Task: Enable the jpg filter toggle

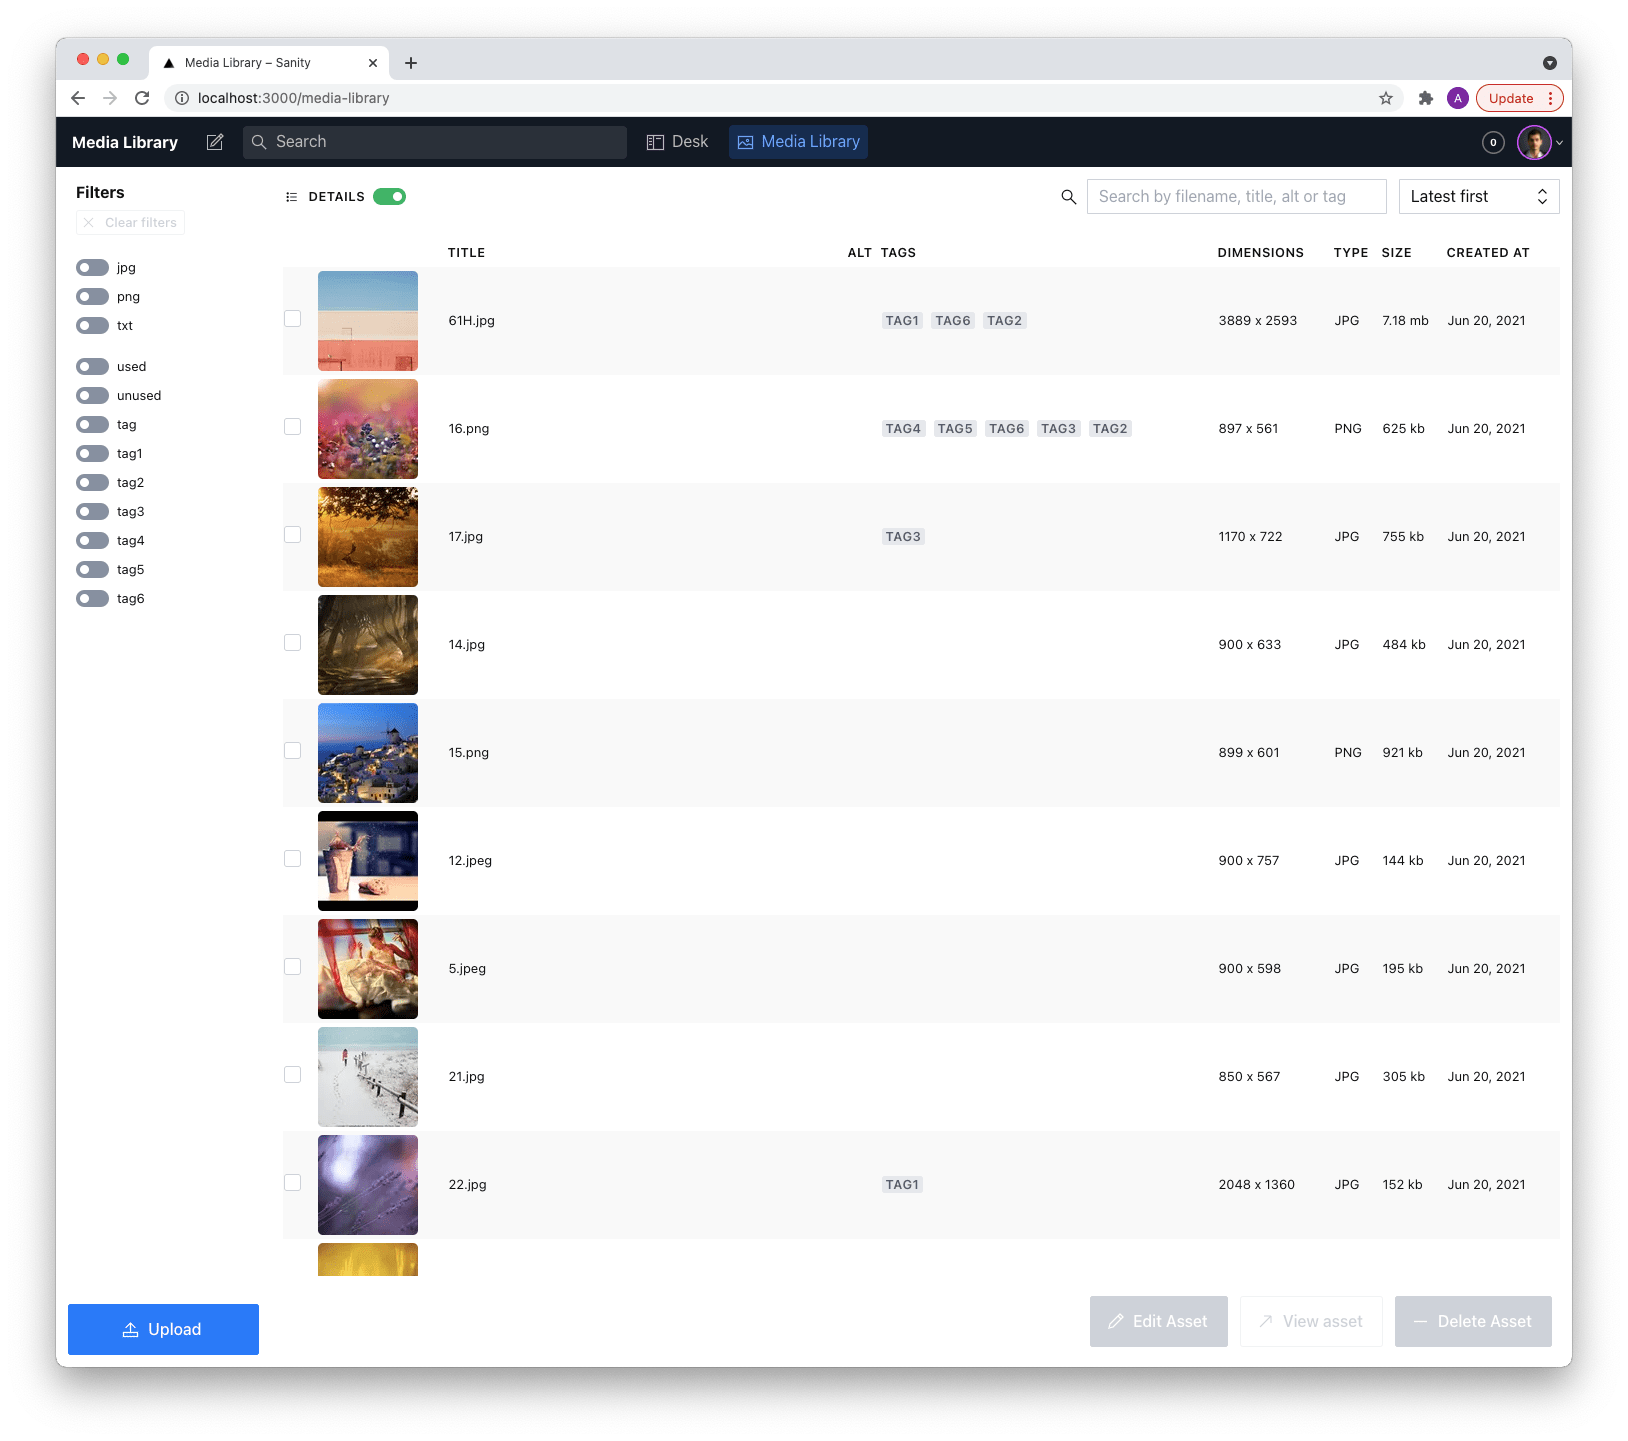Action: point(93,268)
